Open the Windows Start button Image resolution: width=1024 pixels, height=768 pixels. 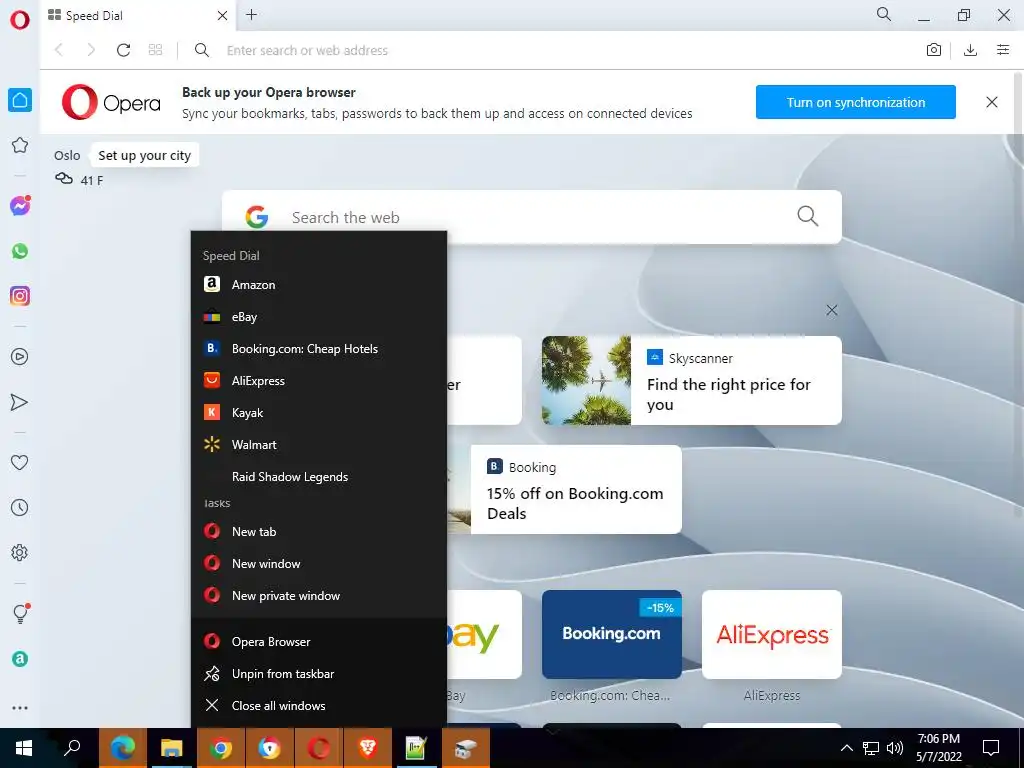coord(24,748)
